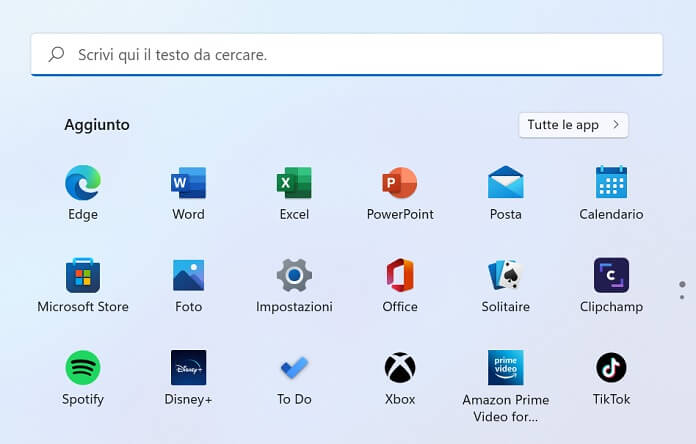Start PowerPoint from the pinned grid

(400, 182)
